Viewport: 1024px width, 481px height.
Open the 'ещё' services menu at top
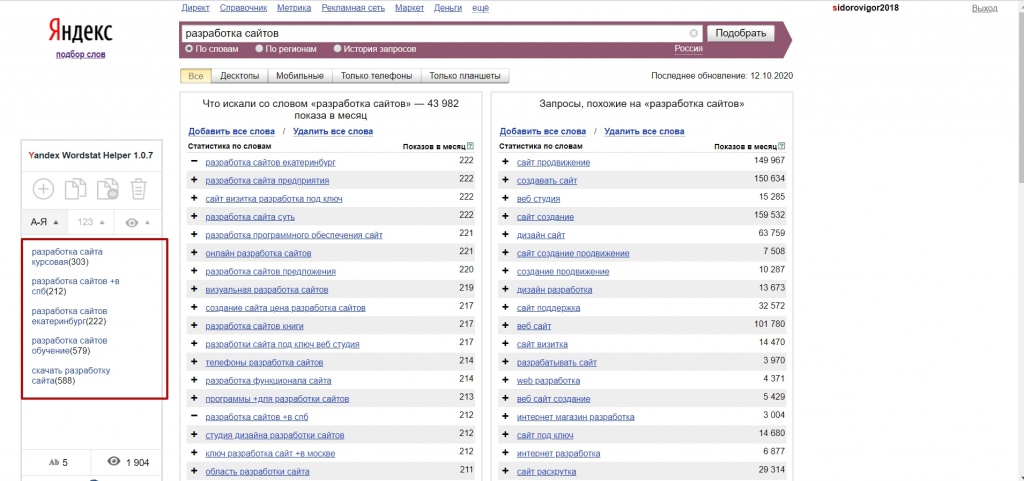click(x=480, y=8)
